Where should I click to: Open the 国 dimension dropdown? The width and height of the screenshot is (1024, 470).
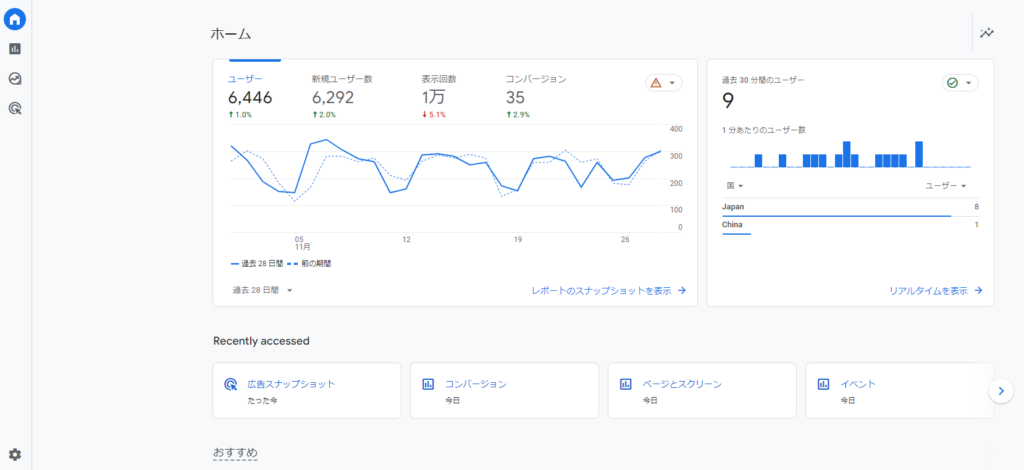tap(735, 185)
